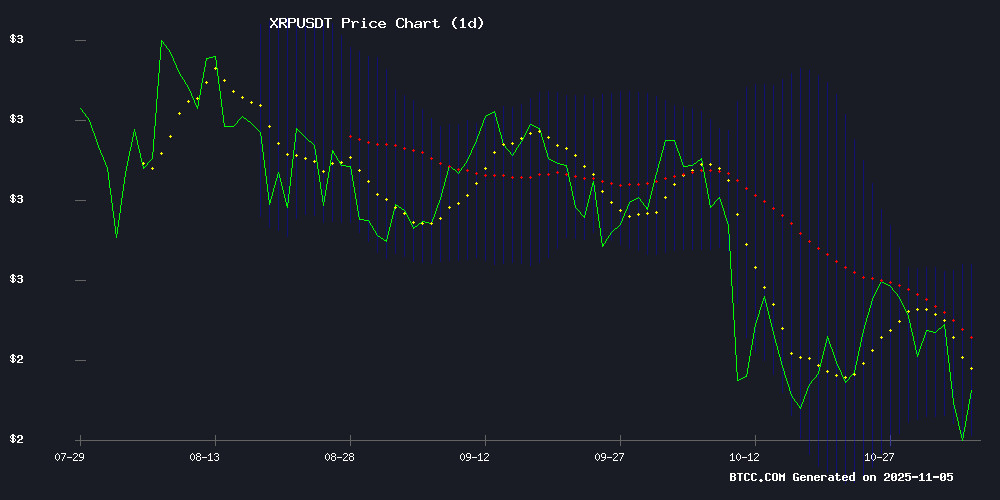Screen dimensions: 1000x500
Task: Click the 09-27 x-axis date label
Action: [609, 456]
